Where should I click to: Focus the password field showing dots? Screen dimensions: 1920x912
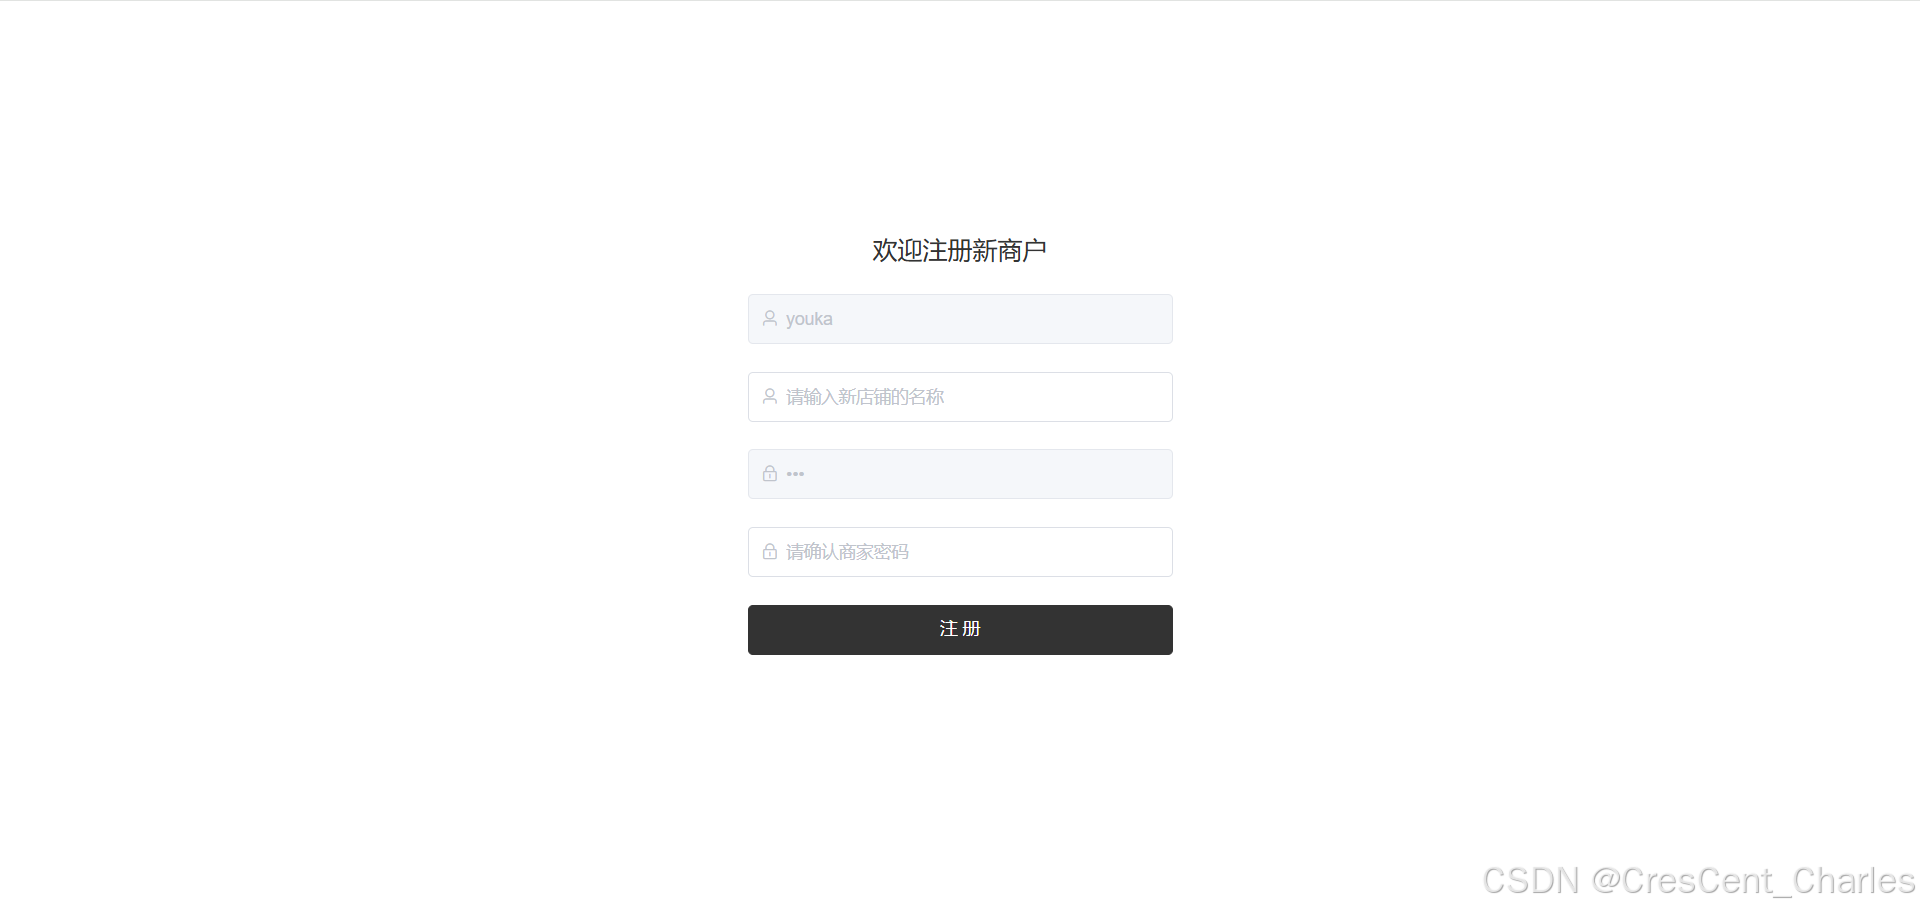point(960,474)
